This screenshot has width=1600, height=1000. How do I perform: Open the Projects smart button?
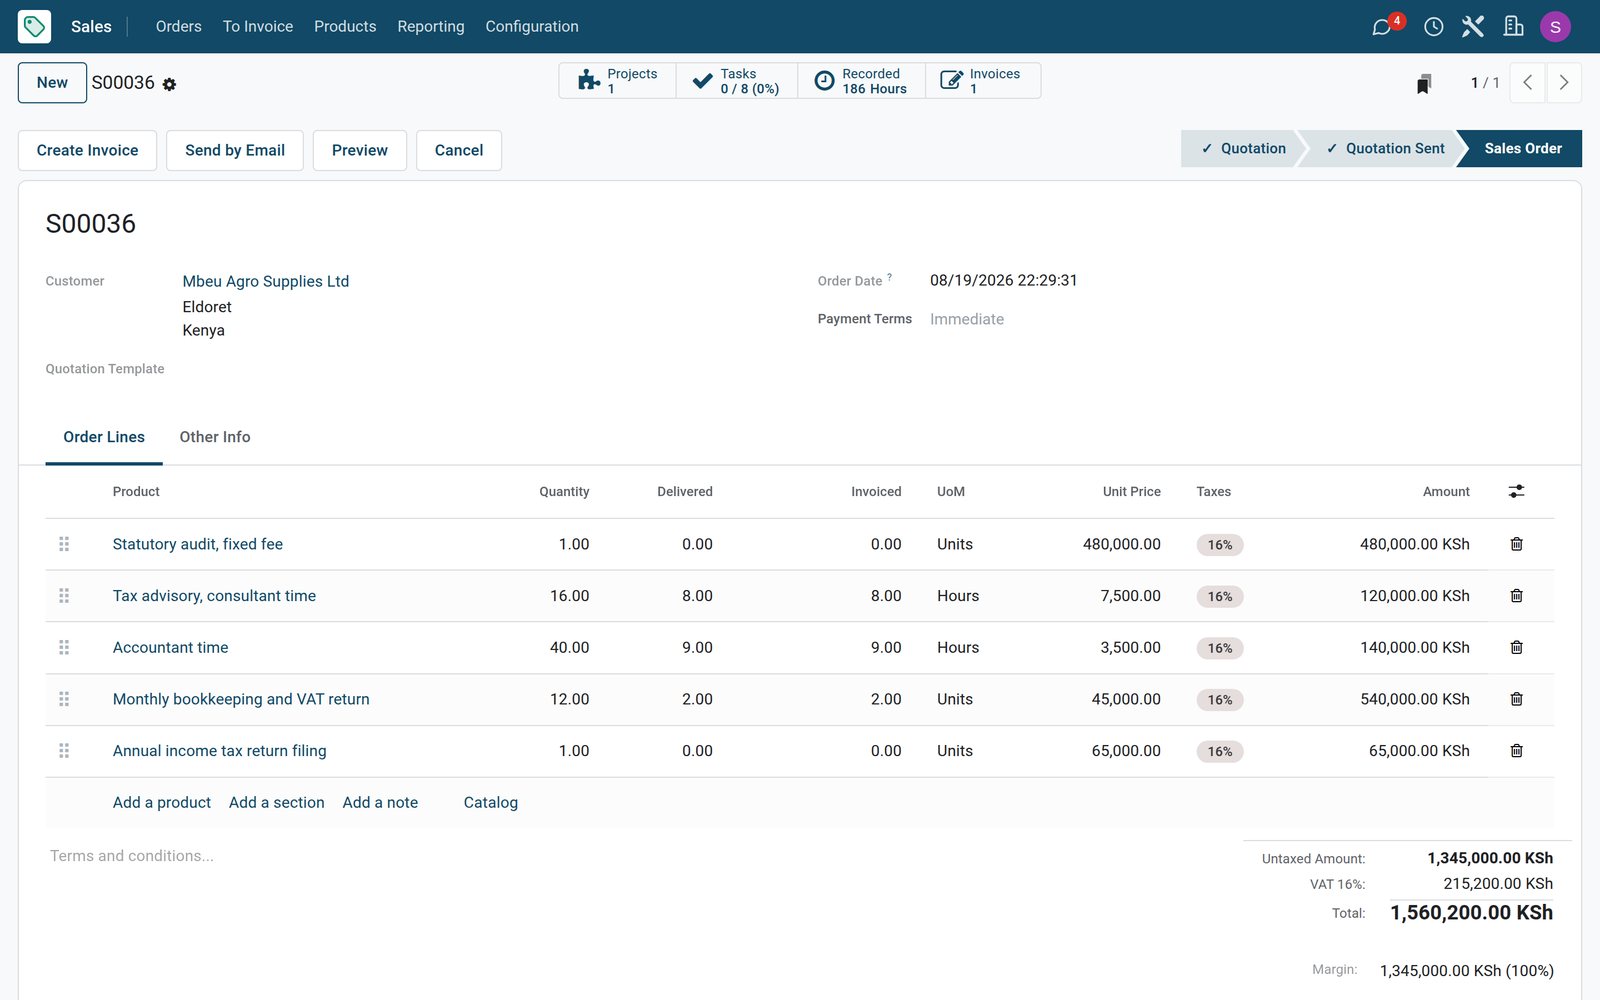[x=618, y=81]
